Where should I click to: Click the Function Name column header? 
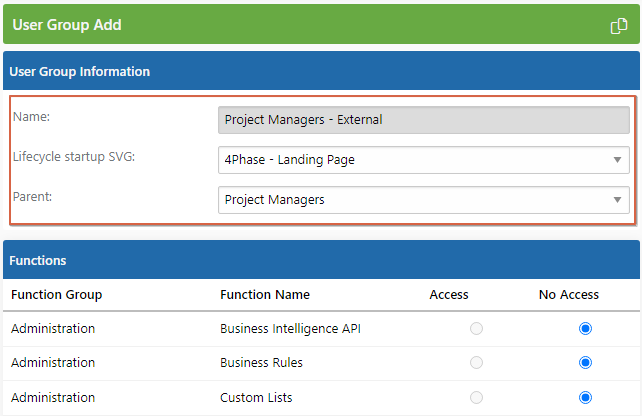click(x=265, y=295)
